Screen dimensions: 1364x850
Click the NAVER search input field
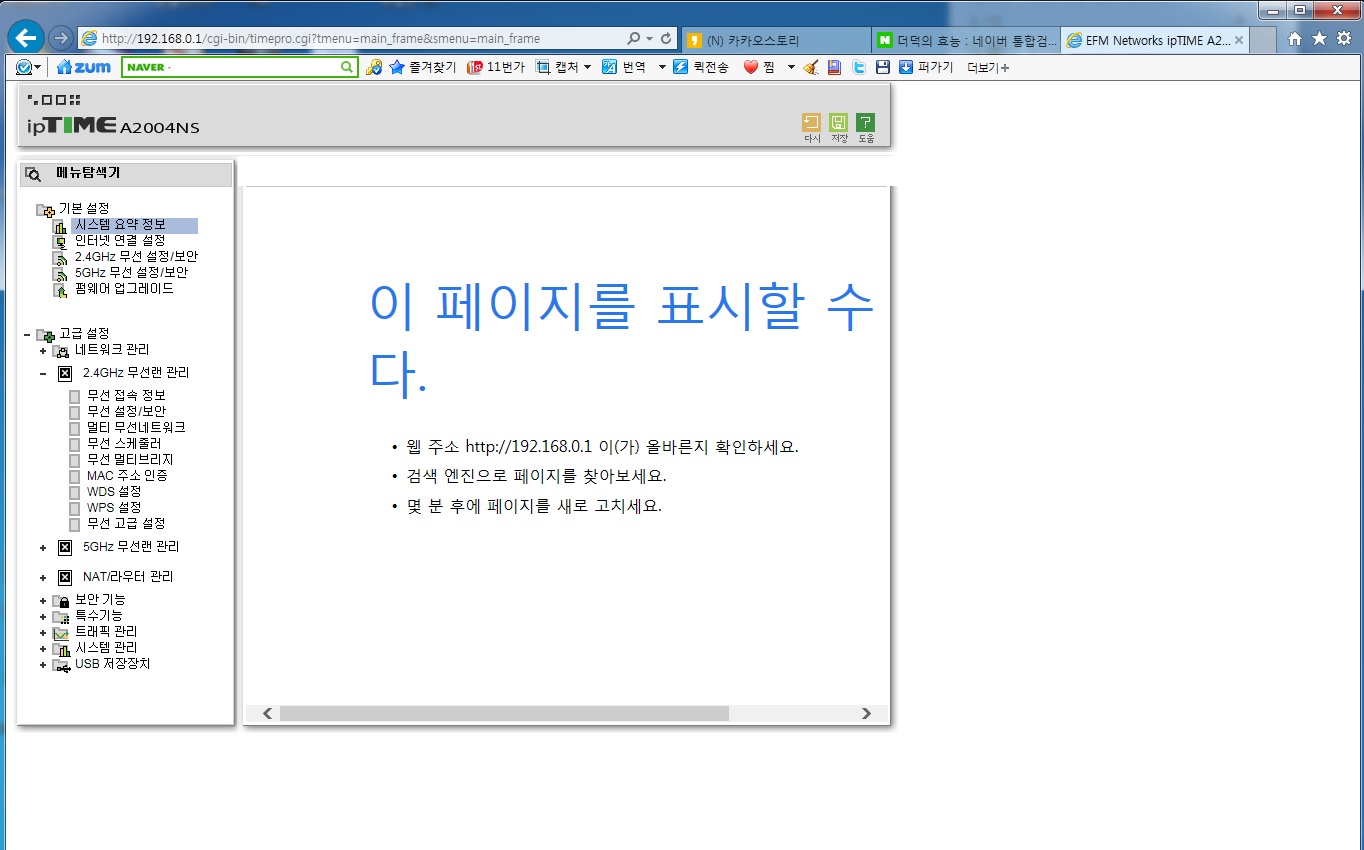(x=239, y=67)
